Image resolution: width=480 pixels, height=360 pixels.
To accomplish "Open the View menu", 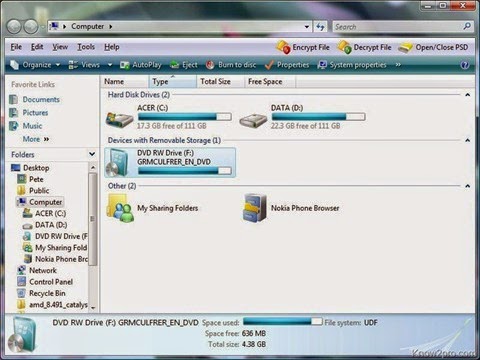I will click(60, 47).
